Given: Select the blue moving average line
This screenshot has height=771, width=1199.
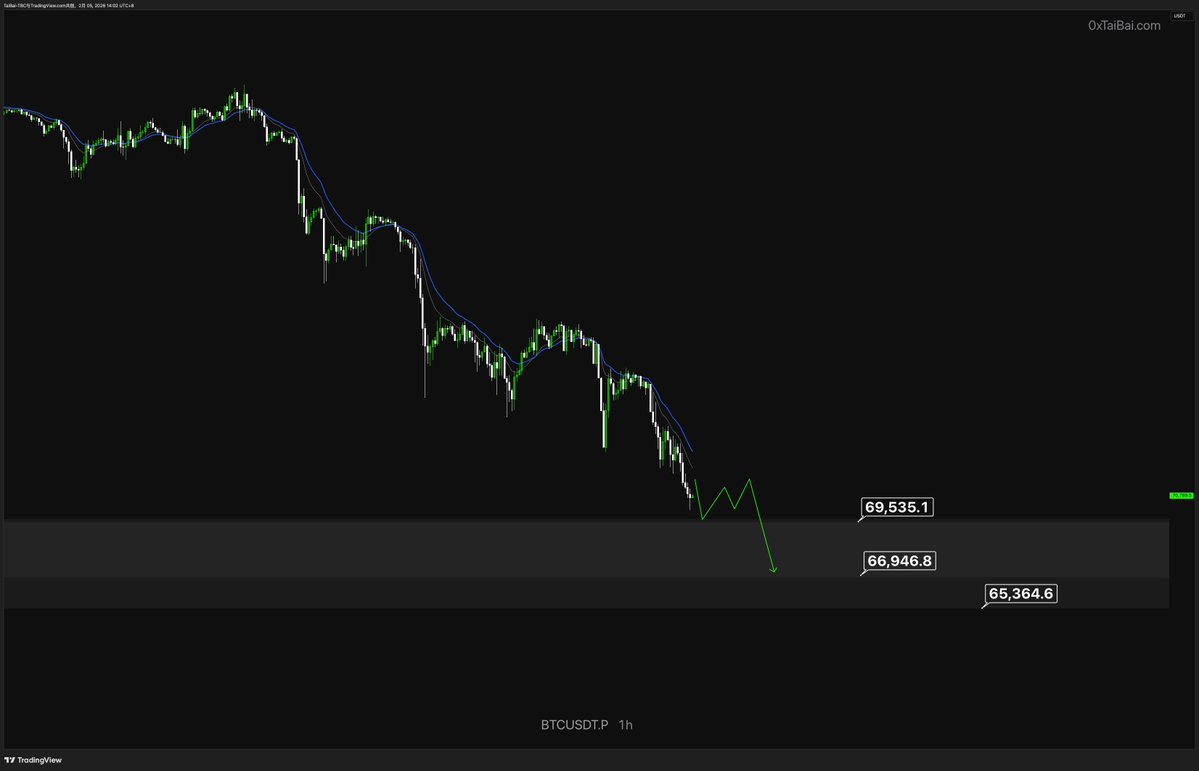Looking at the screenshot, I should (340, 215).
